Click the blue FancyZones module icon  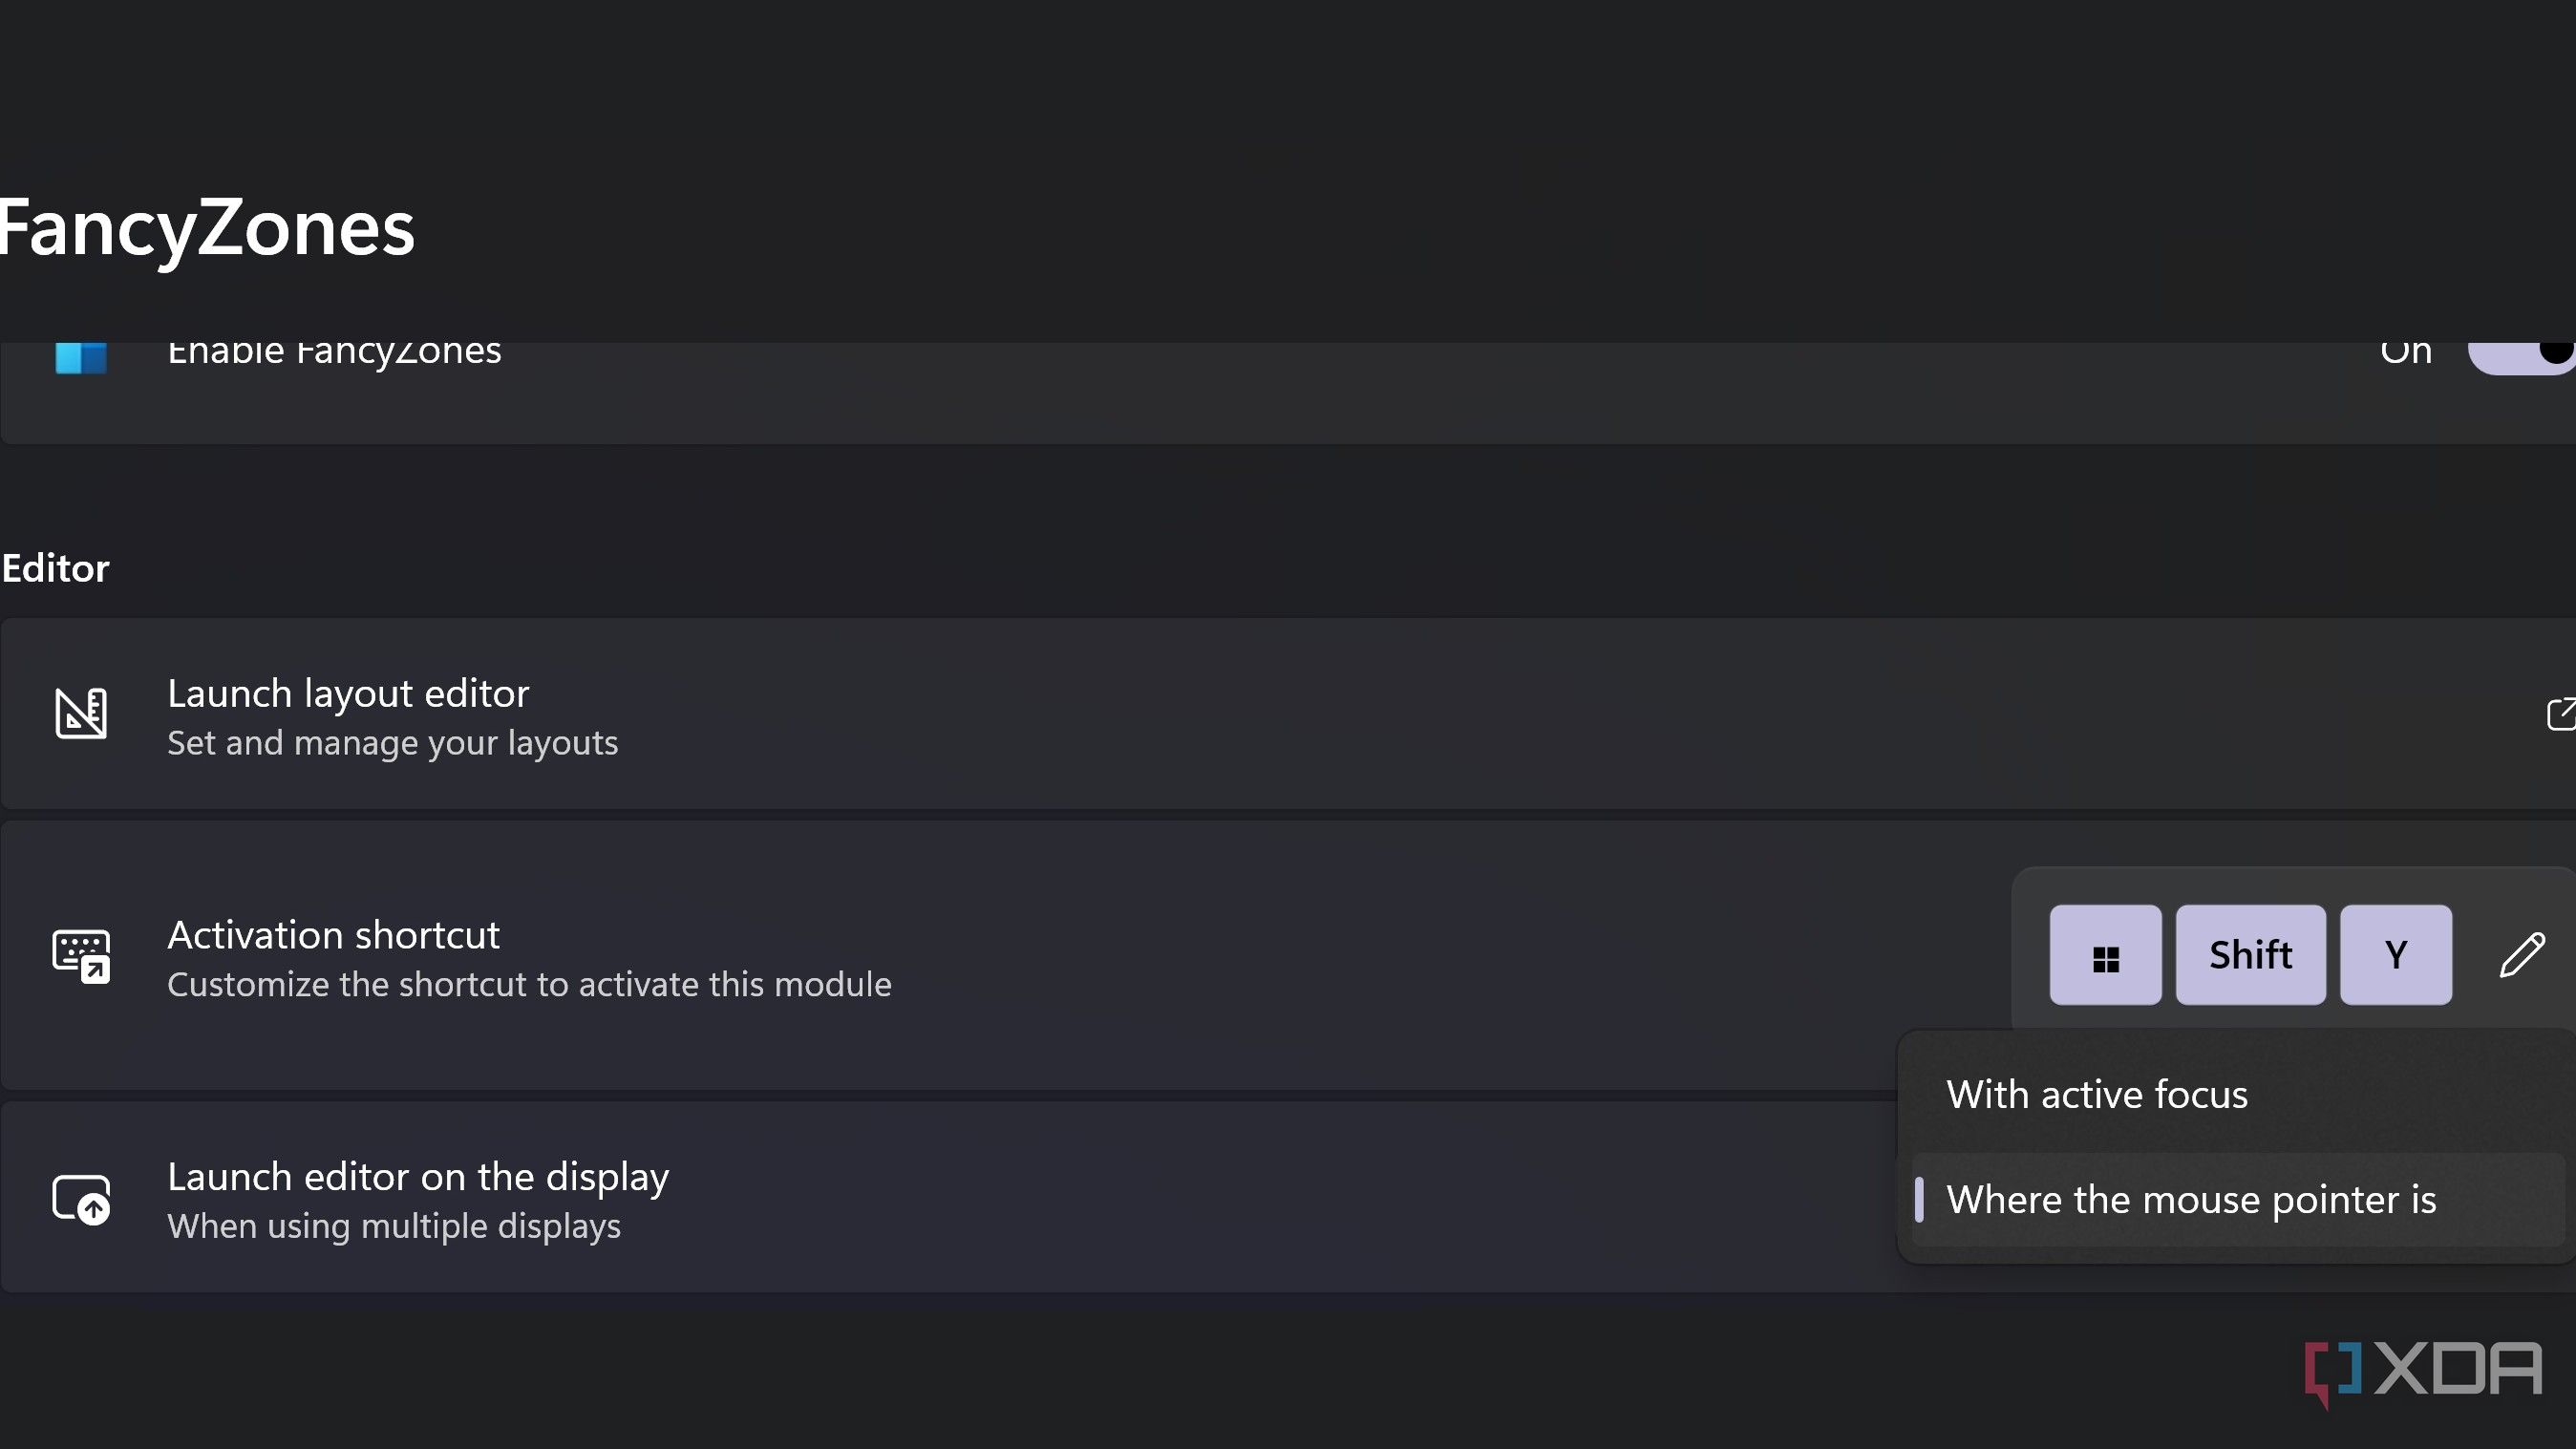pos(80,357)
